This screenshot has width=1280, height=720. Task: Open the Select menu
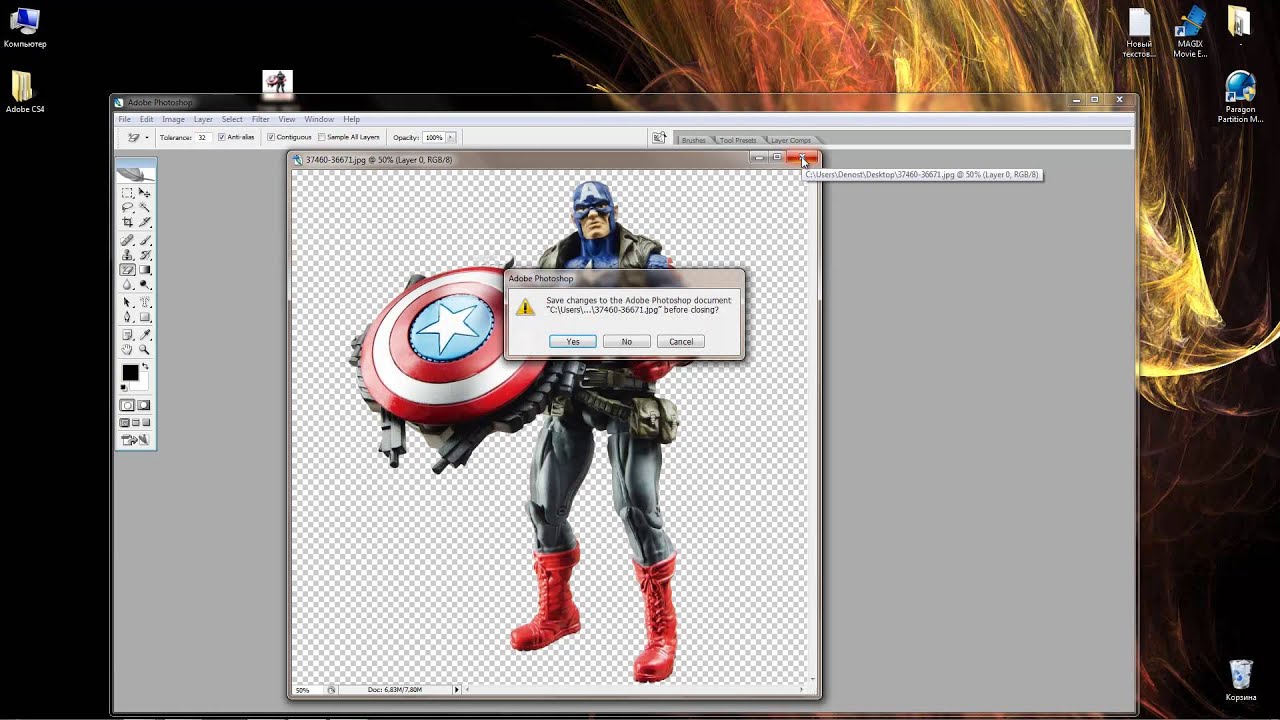click(x=232, y=119)
